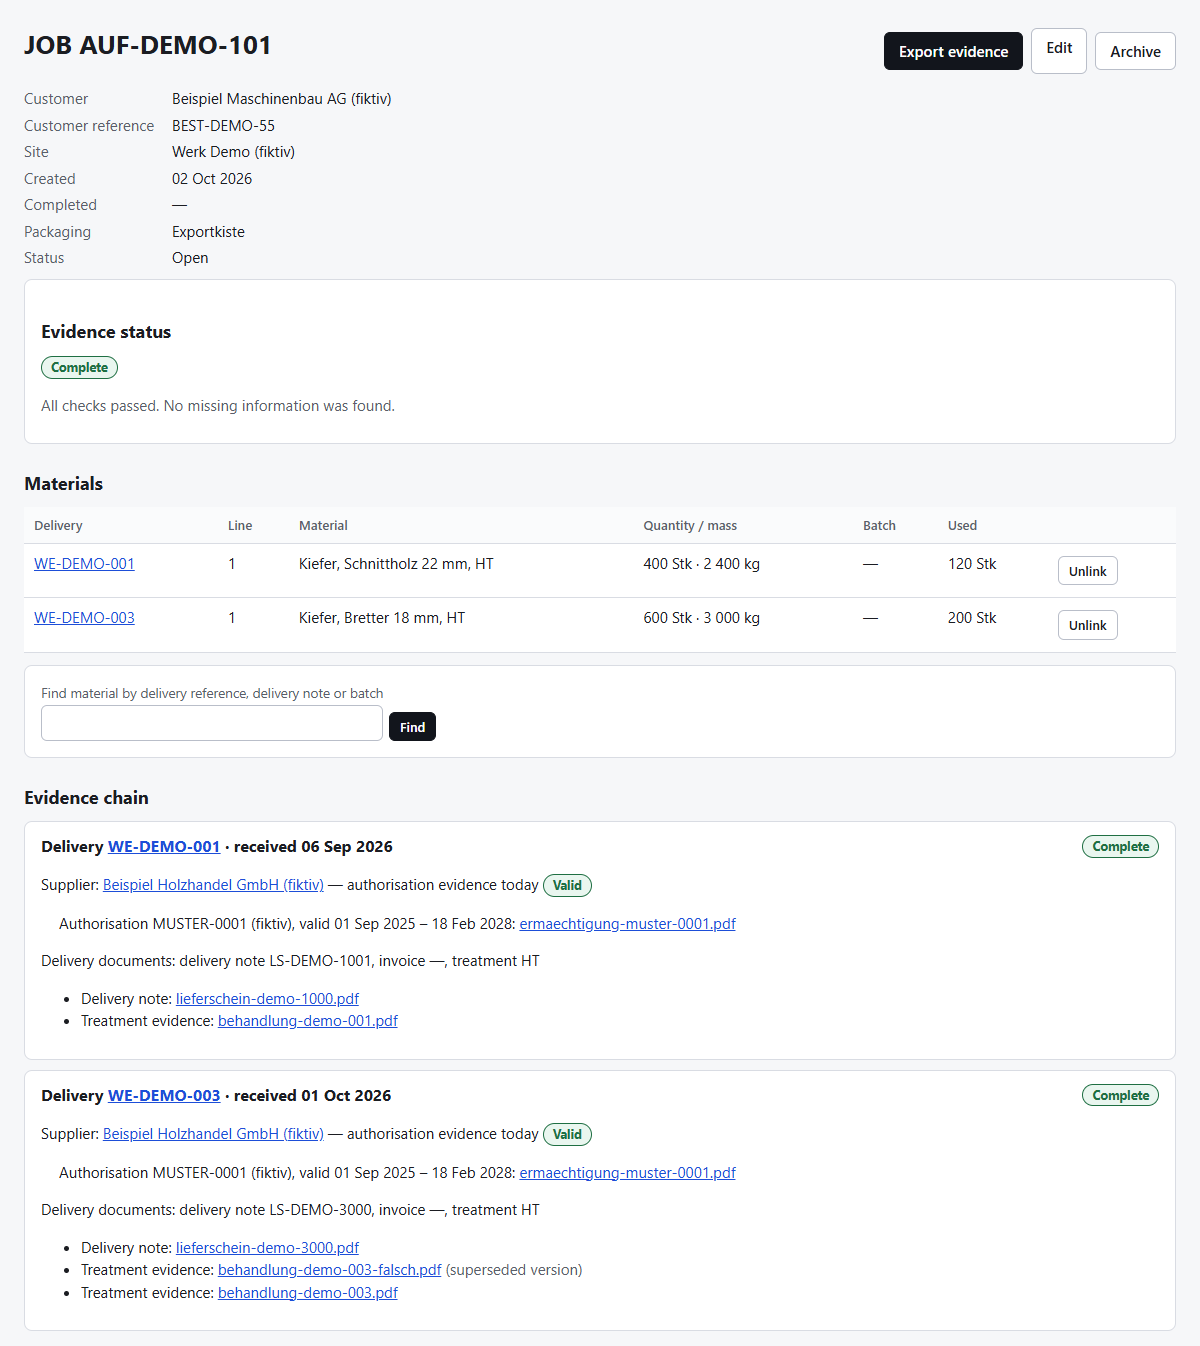This screenshot has width=1200, height=1346.
Task: Click the Materials section heading
Action: click(63, 484)
